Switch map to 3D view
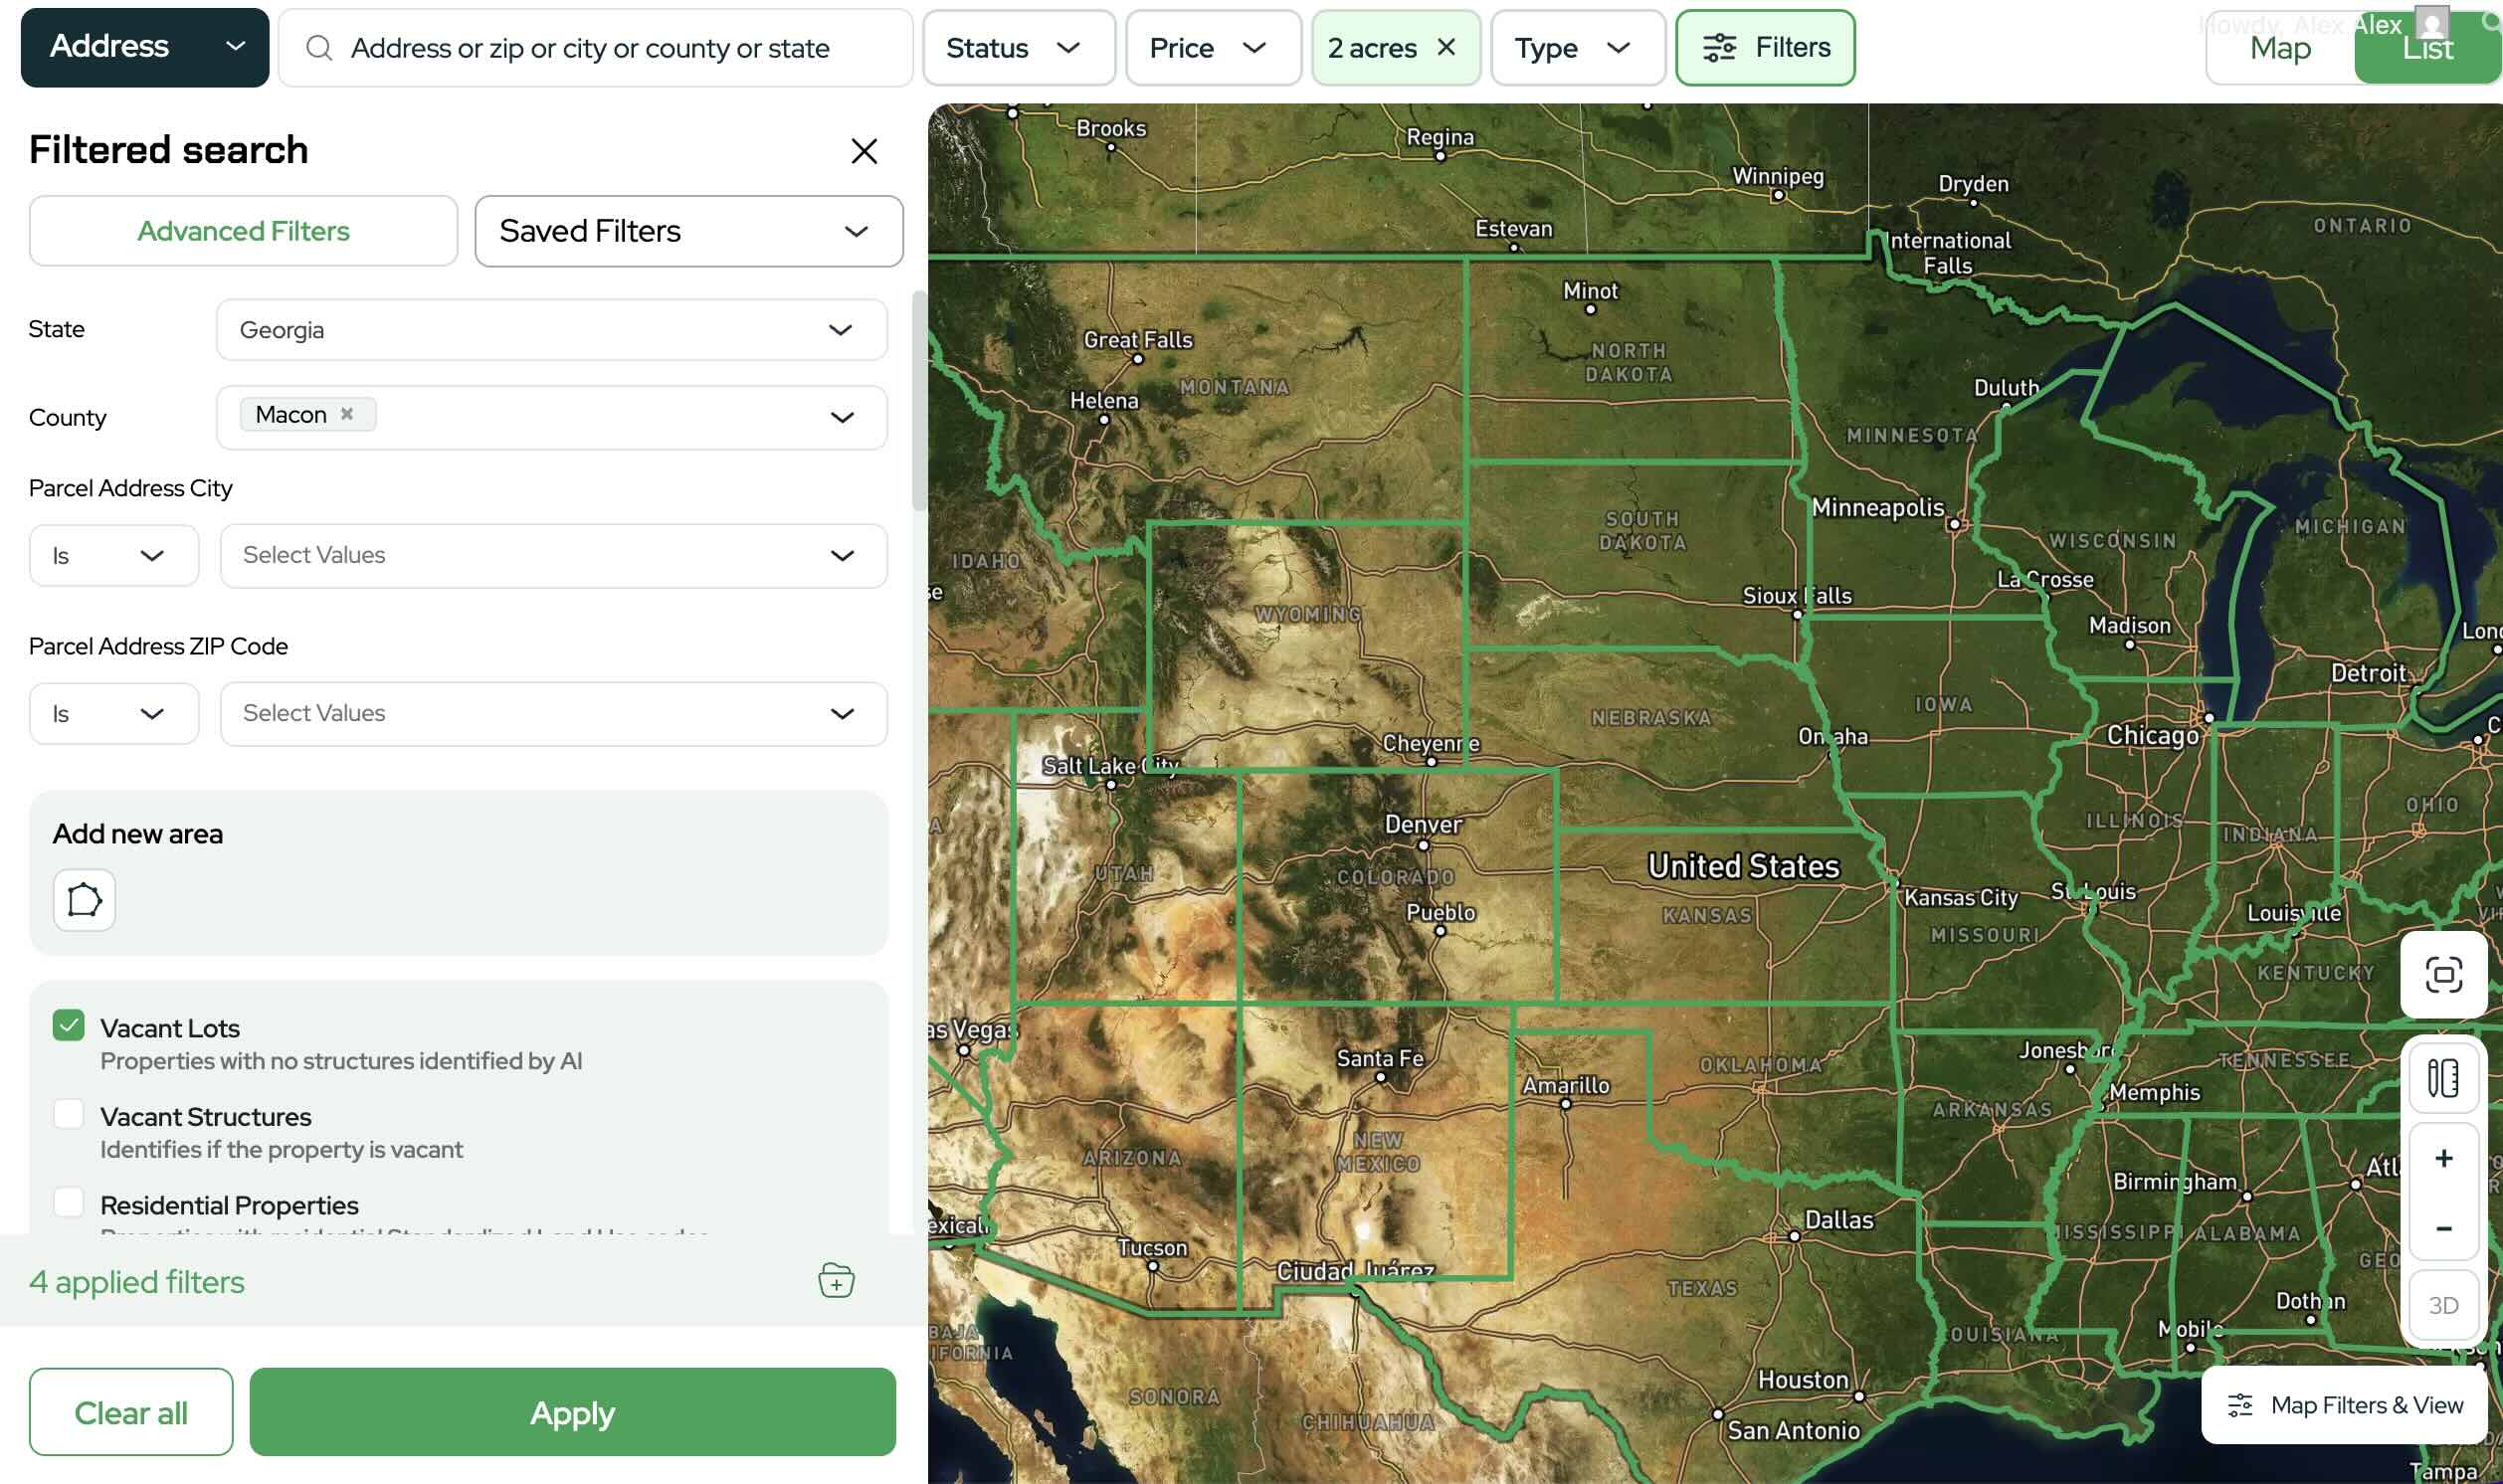The height and width of the screenshot is (1484, 2503). [2443, 1305]
